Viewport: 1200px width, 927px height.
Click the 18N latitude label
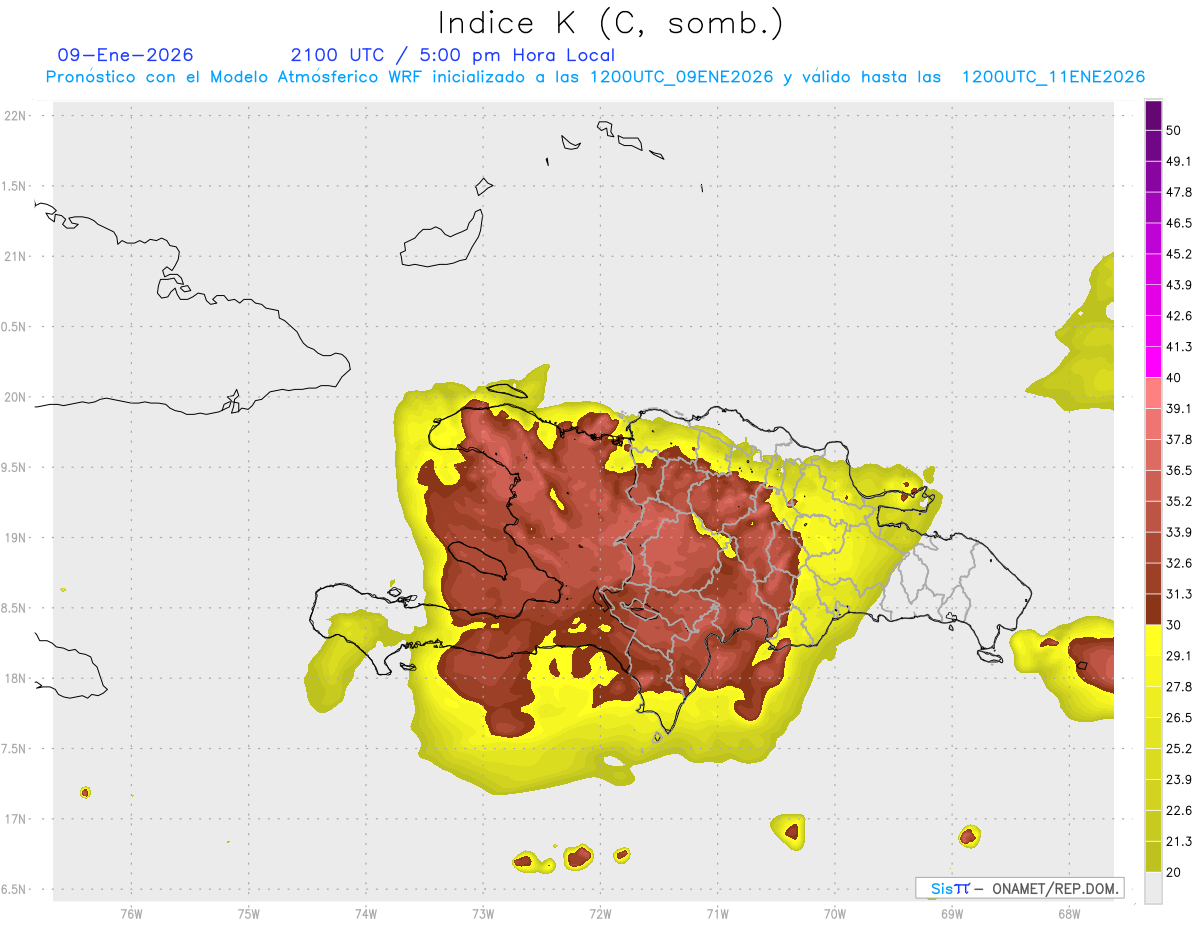click(x=16, y=679)
